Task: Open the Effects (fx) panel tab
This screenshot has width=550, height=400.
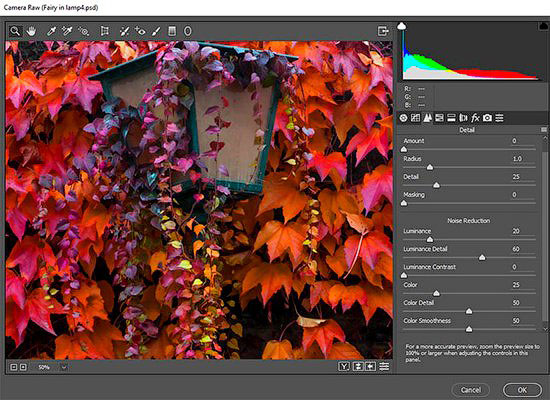Action: (x=475, y=118)
